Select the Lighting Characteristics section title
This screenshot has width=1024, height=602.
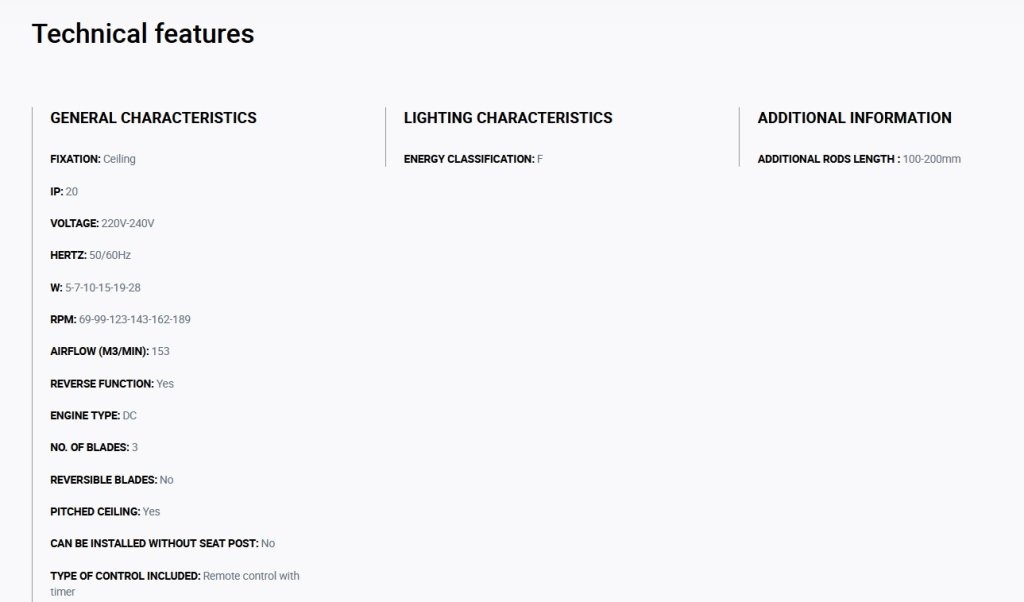click(x=508, y=118)
